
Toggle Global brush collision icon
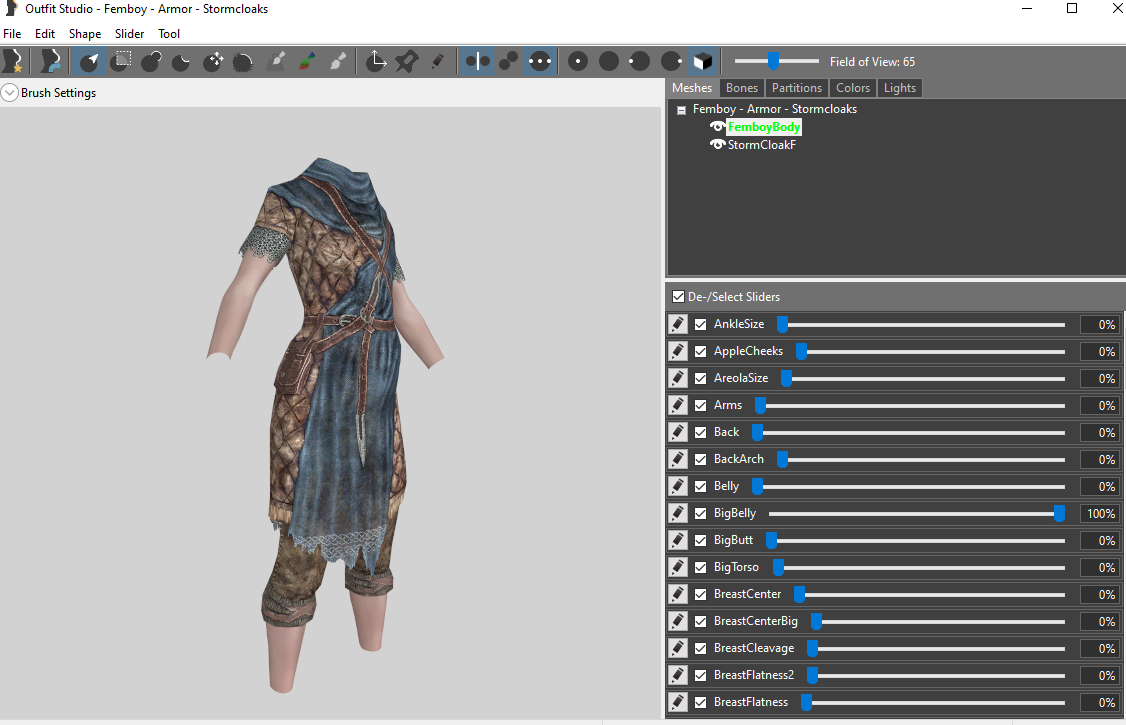pyautogui.click(x=539, y=62)
